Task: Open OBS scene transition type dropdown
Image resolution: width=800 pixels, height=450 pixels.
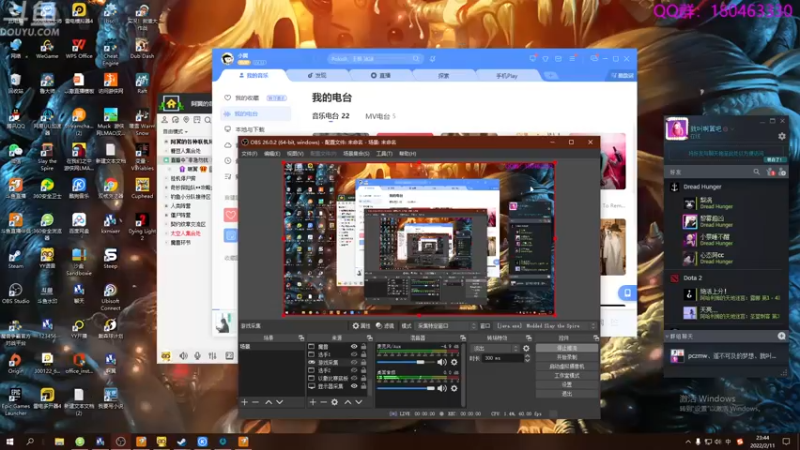Action: 495,348
